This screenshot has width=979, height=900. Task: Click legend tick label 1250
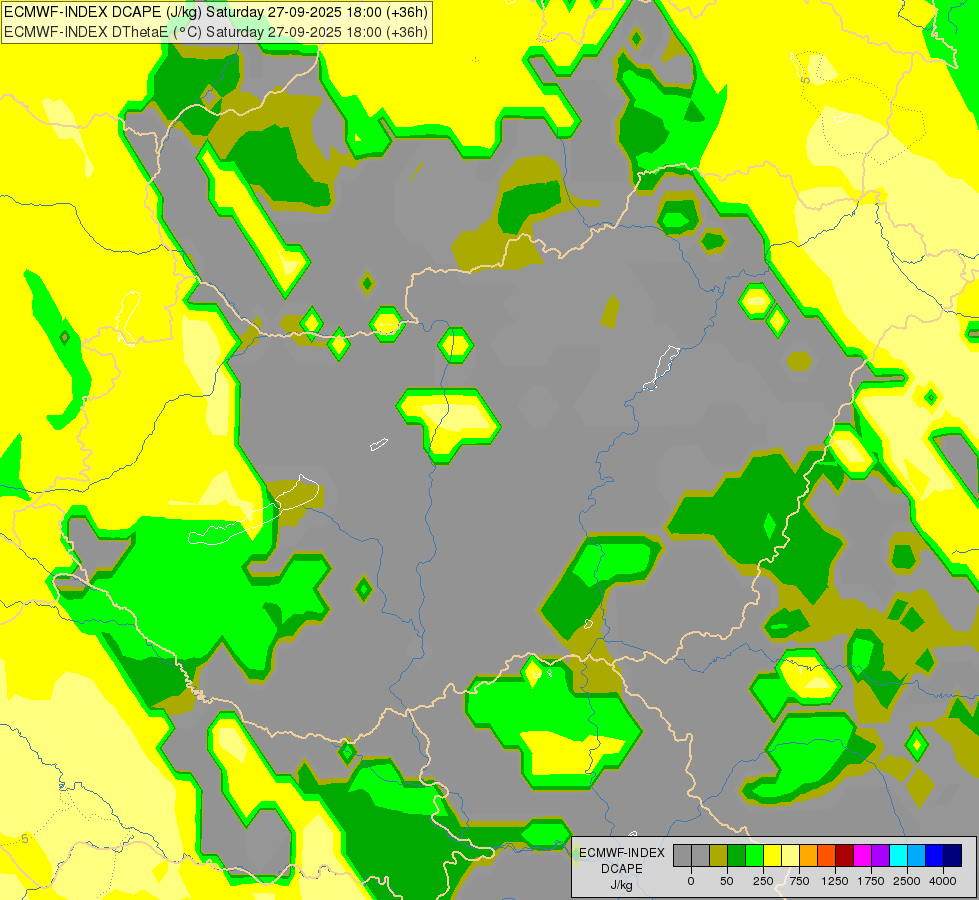pos(835,881)
